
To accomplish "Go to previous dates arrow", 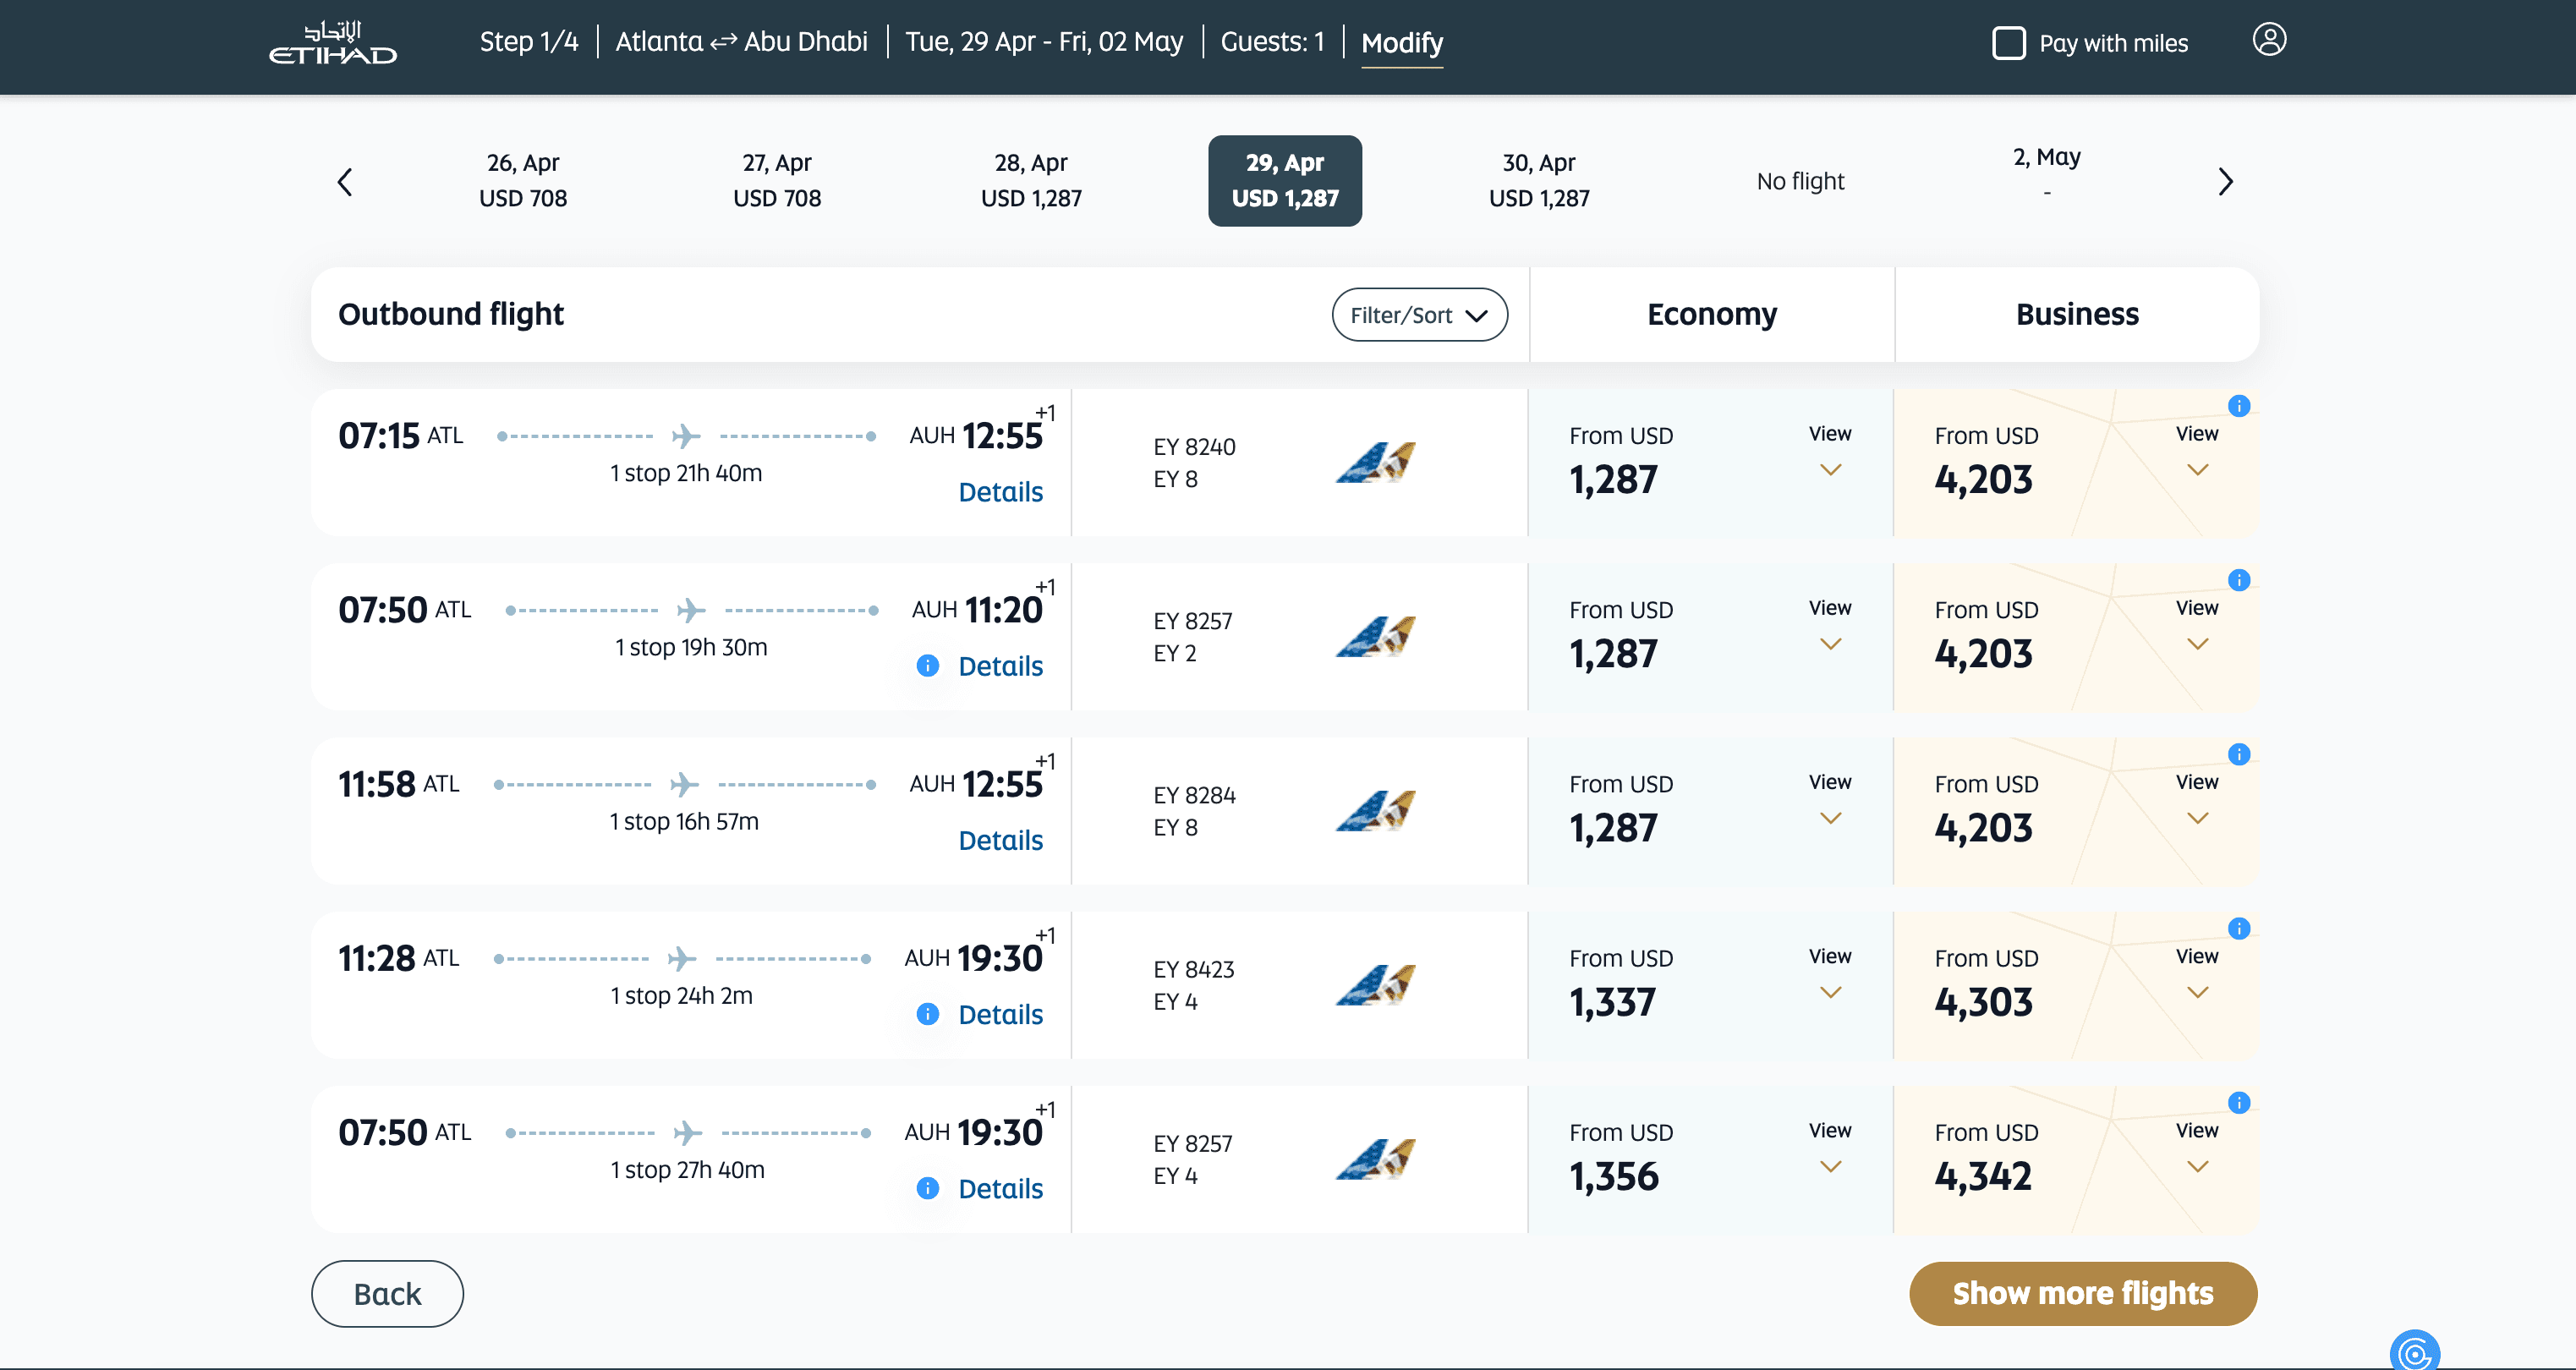I will tap(345, 181).
